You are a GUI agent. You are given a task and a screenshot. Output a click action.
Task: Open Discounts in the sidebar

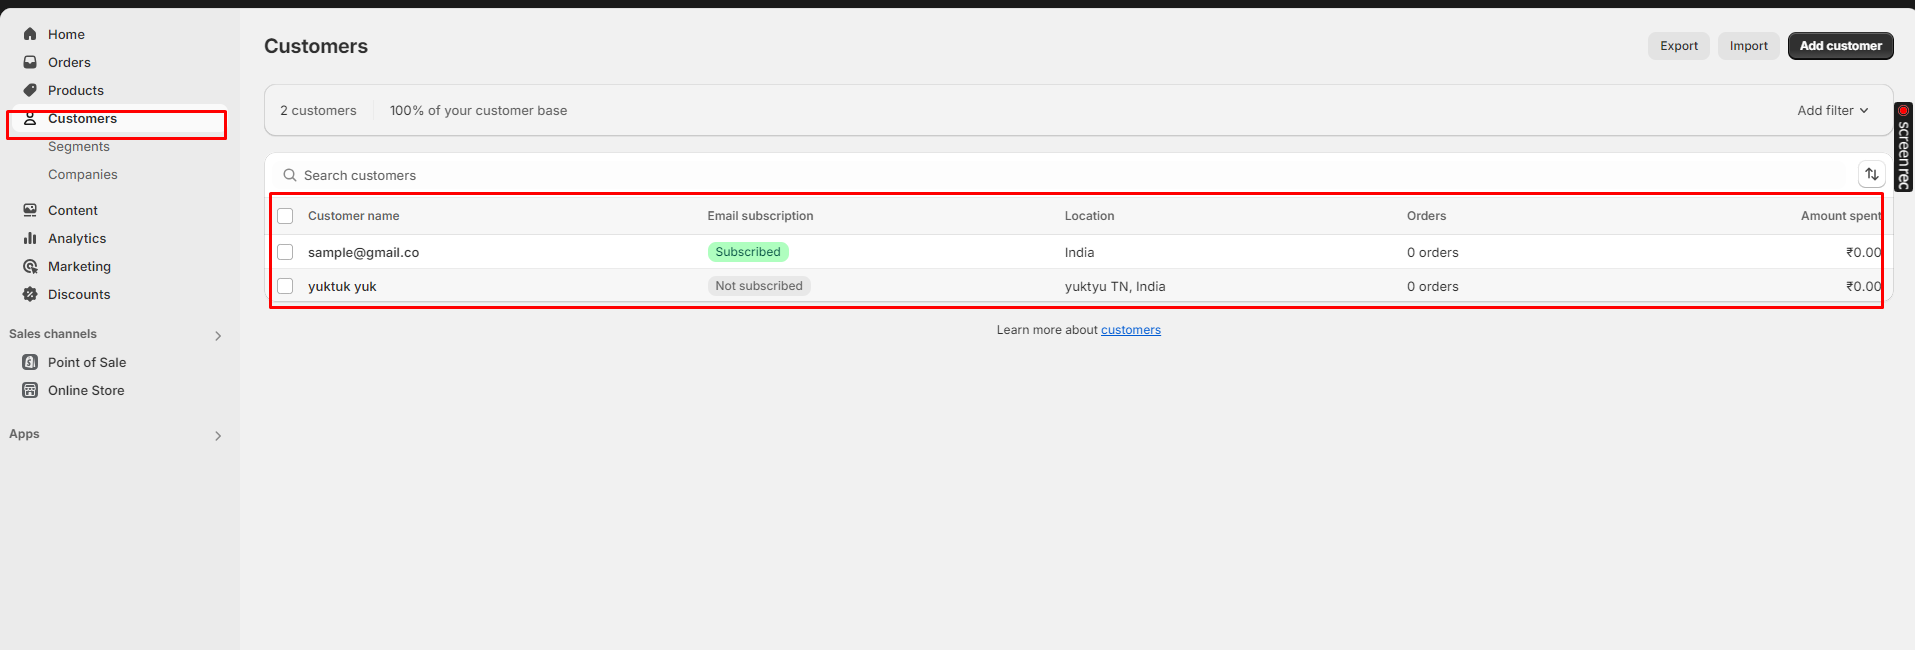79,294
